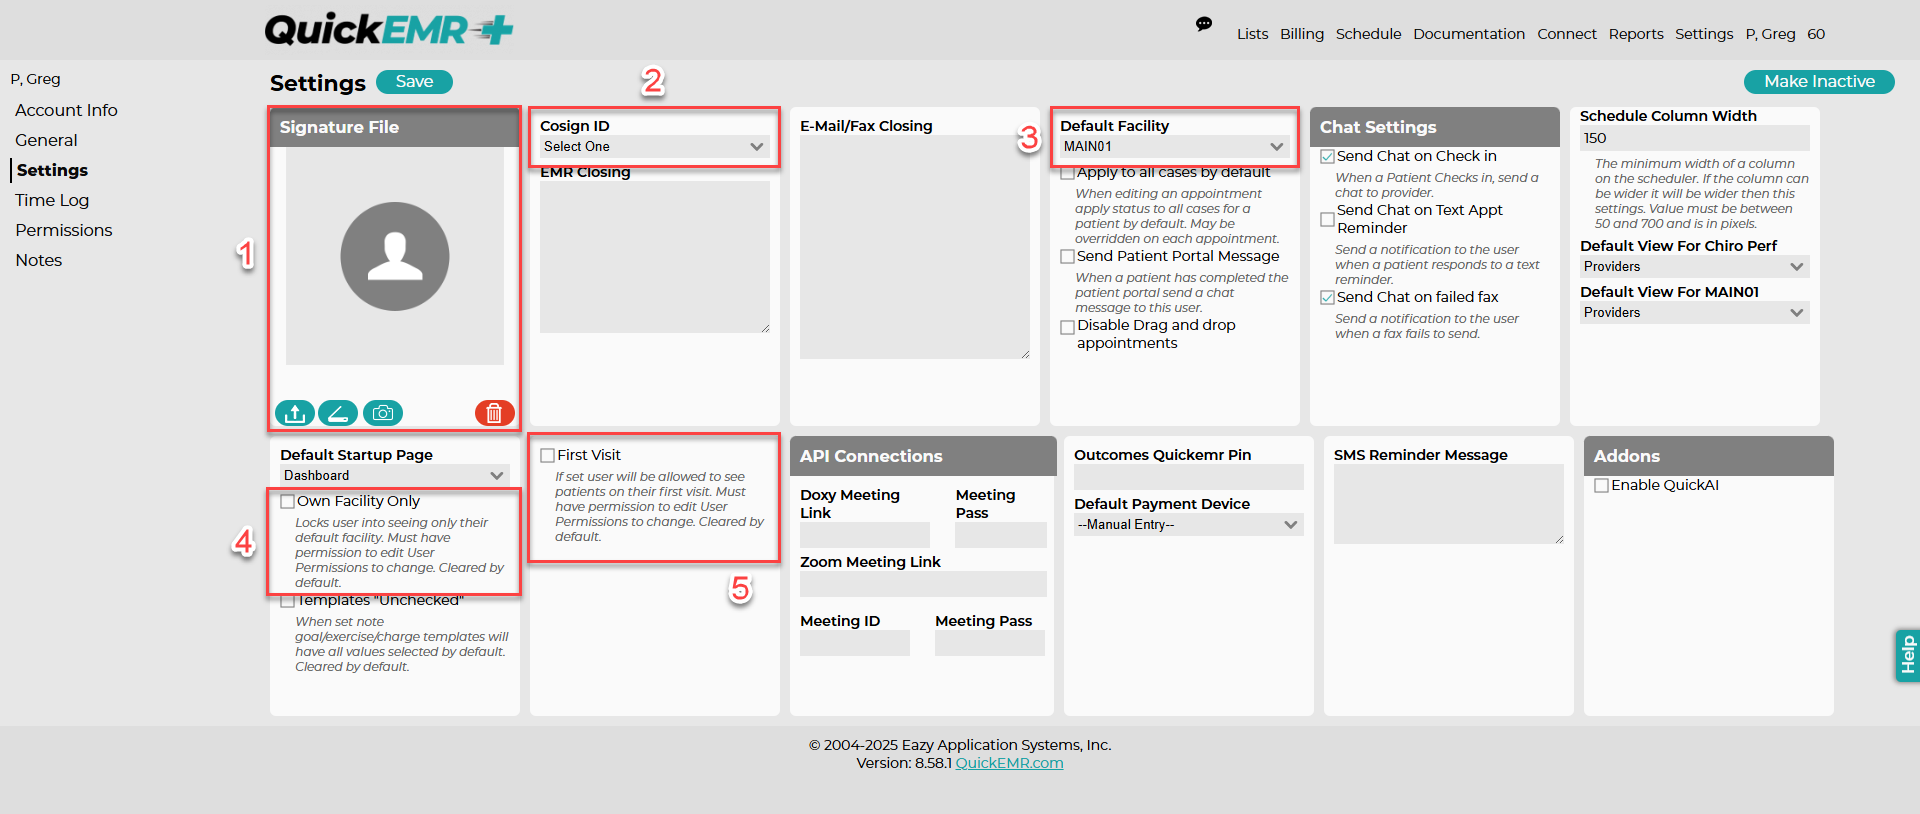The height and width of the screenshot is (814, 1920).
Task: Delete signature with red trash icon
Action: 494,413
